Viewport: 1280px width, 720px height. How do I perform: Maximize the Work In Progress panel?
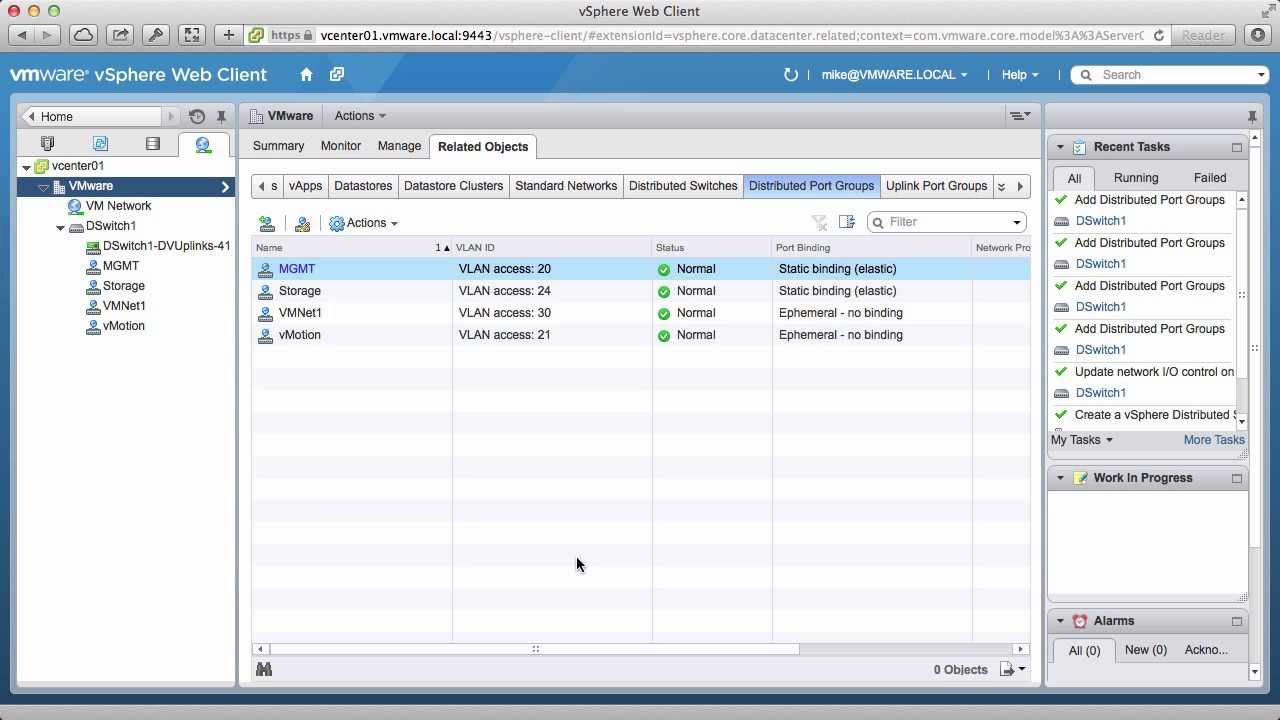point(1237,478)
